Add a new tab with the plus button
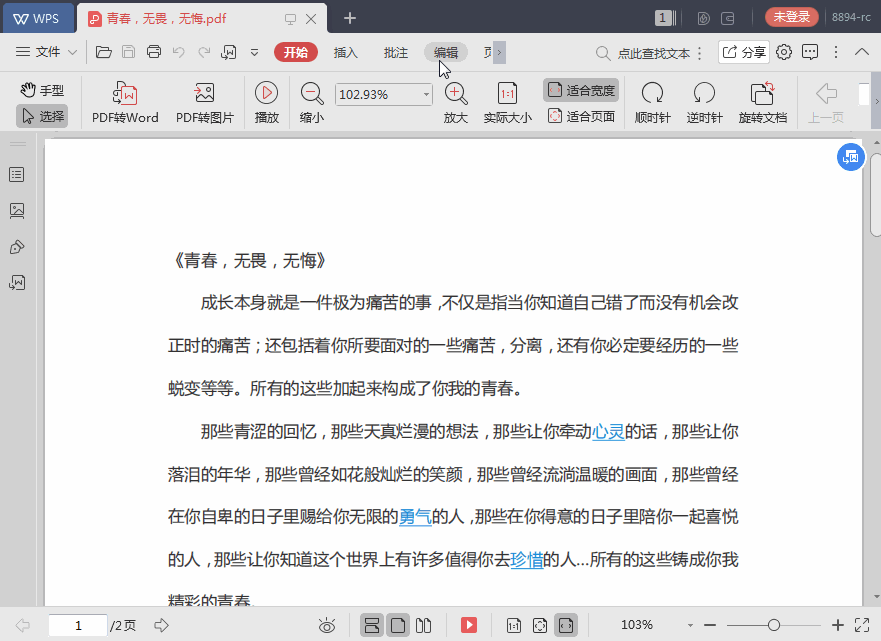The height and width of the screenshot is (641, 881). (349, 19)
